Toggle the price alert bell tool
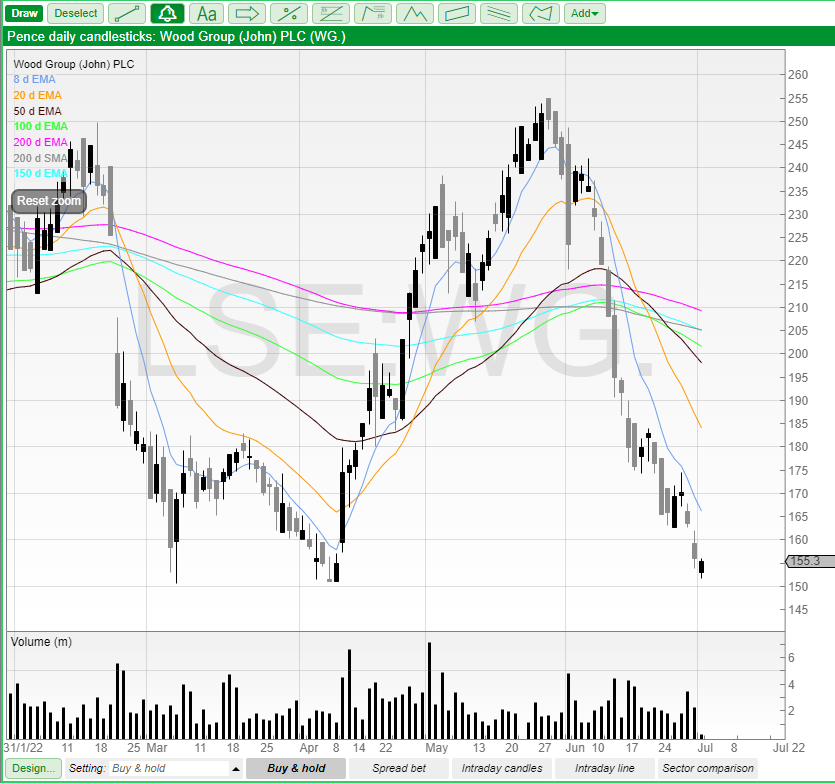 pos(167,13)
